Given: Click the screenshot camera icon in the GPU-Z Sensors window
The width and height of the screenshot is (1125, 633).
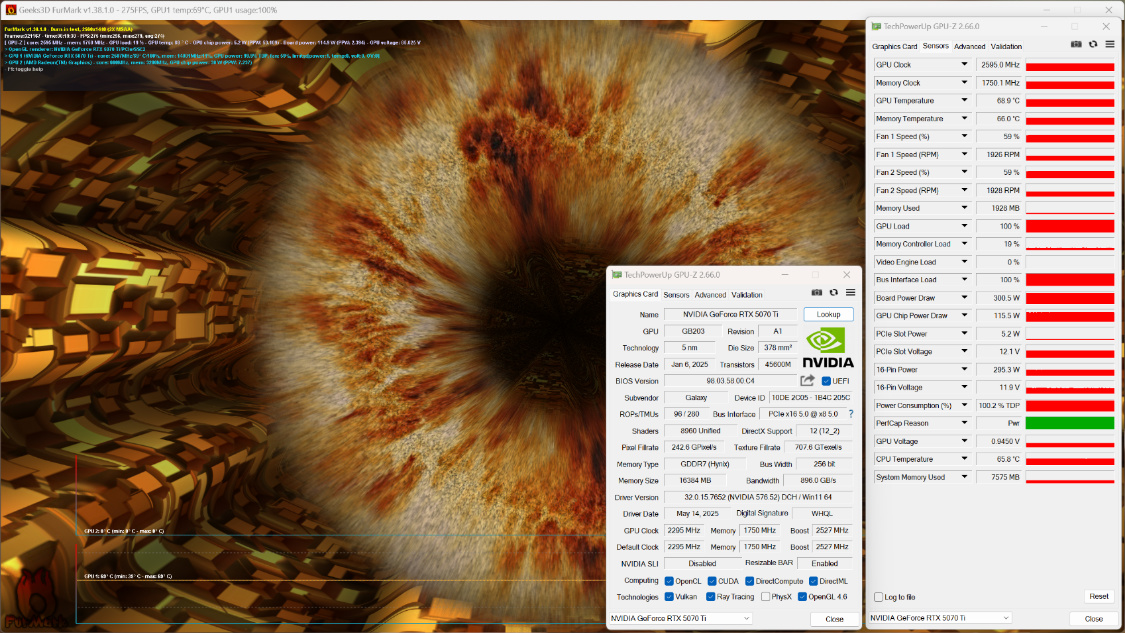Looking at the screenshot, I should pos(1076,44).
